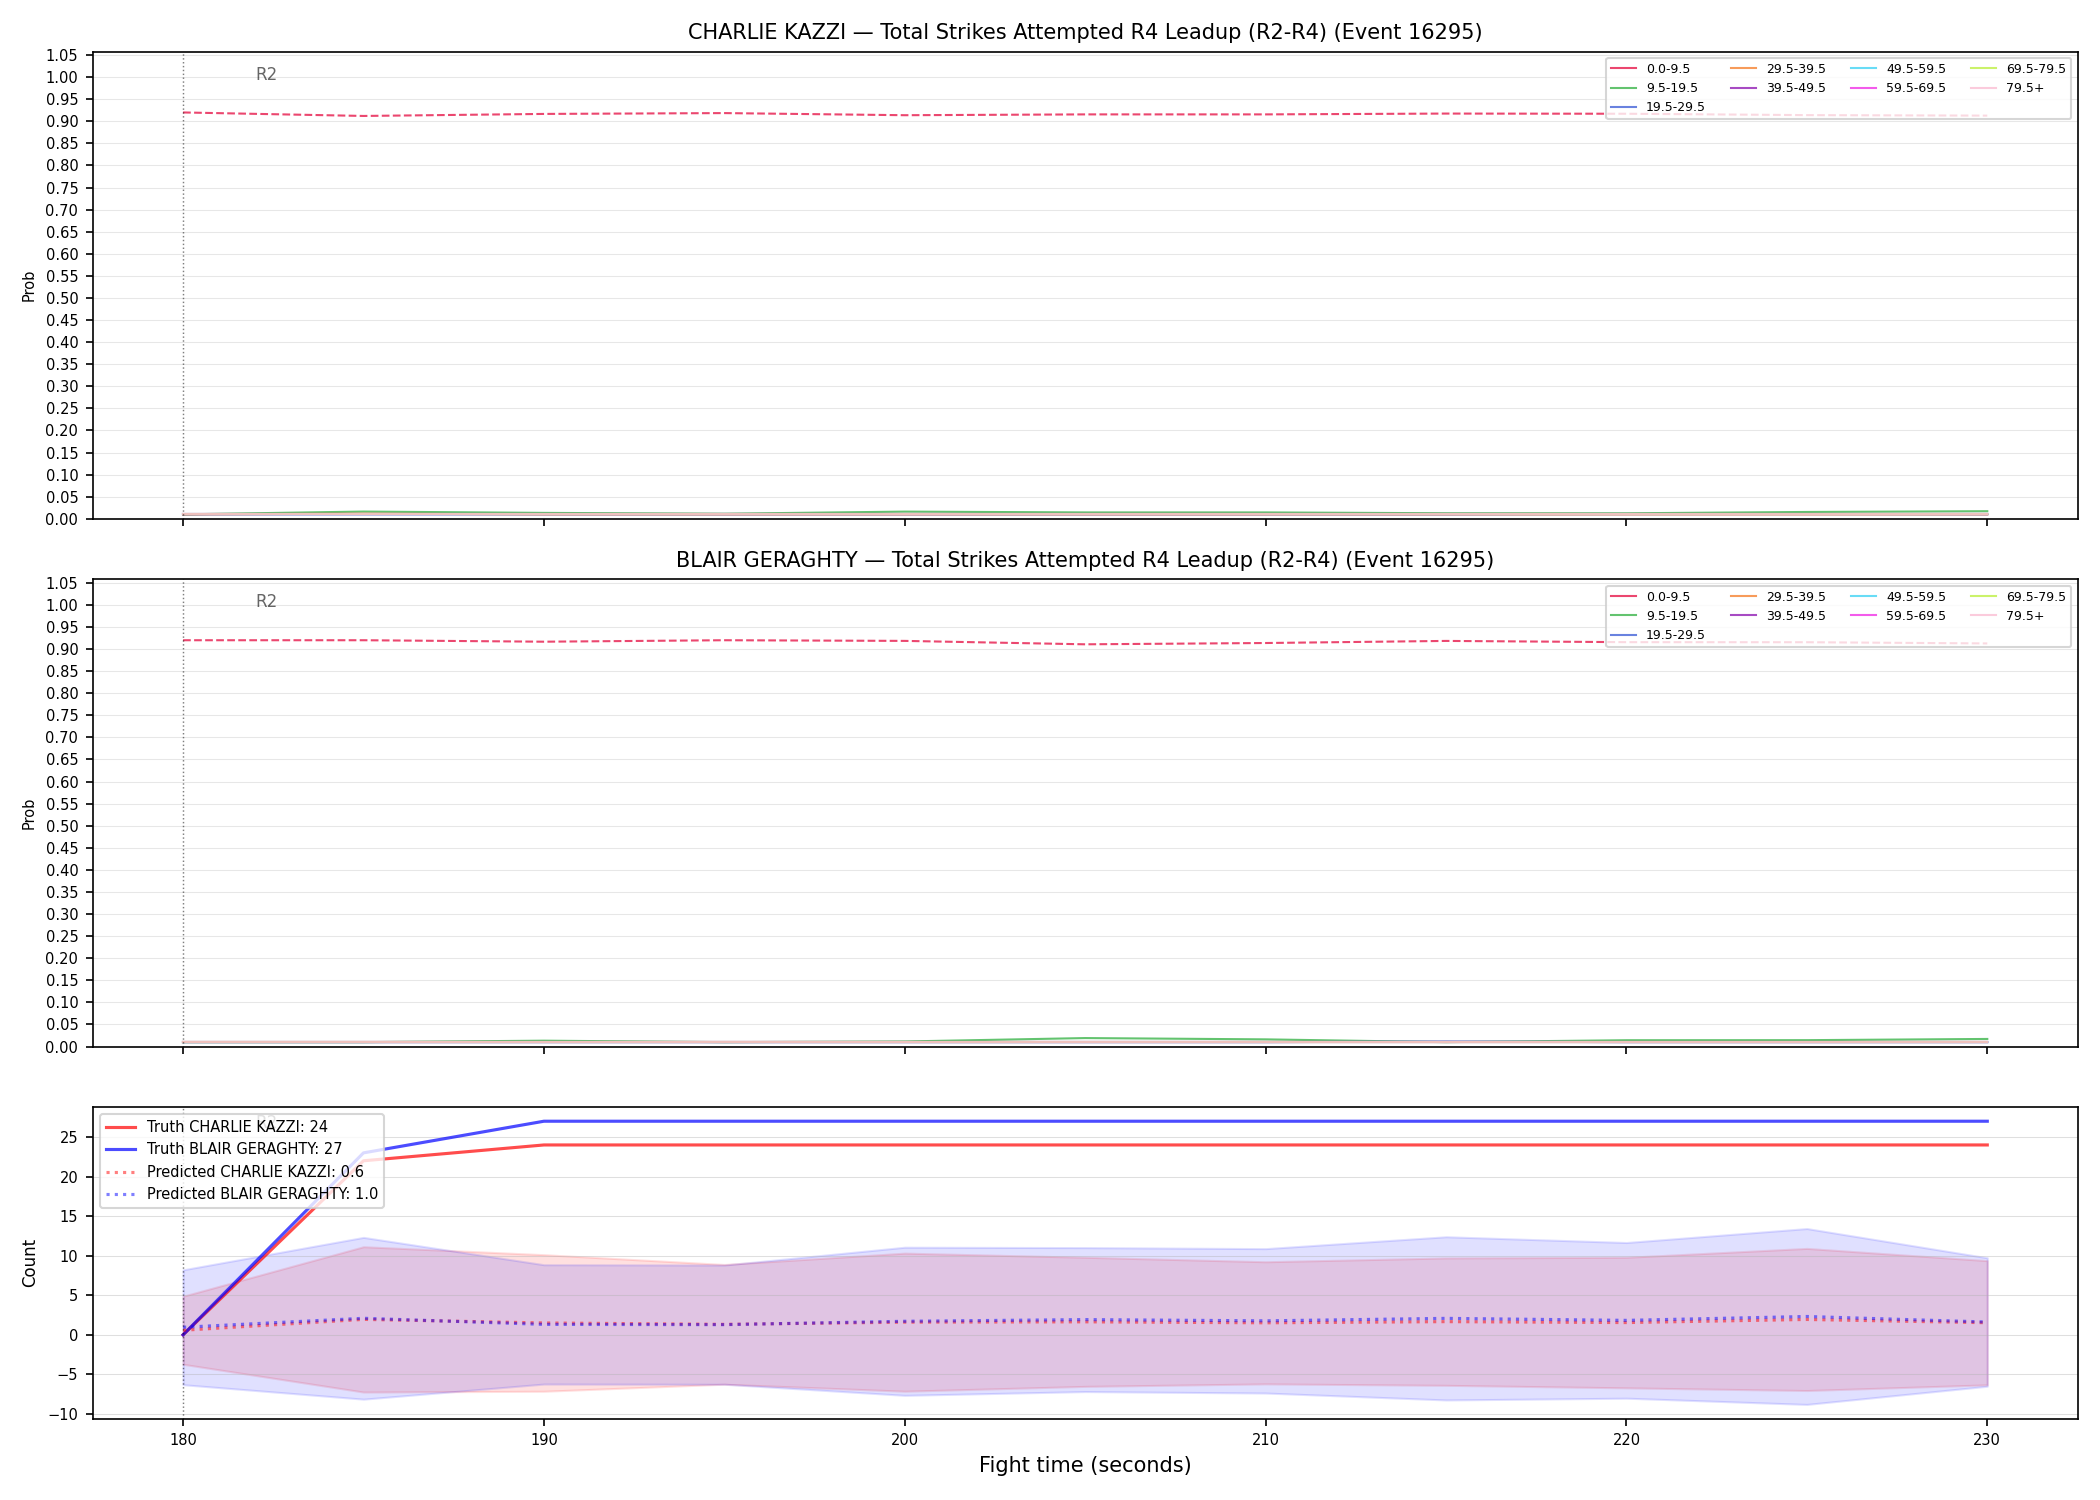Click the 15 tick on the Count axis
Image resolution: width=2100 pixels, height=1500 pixels.
click(69, 1216)
